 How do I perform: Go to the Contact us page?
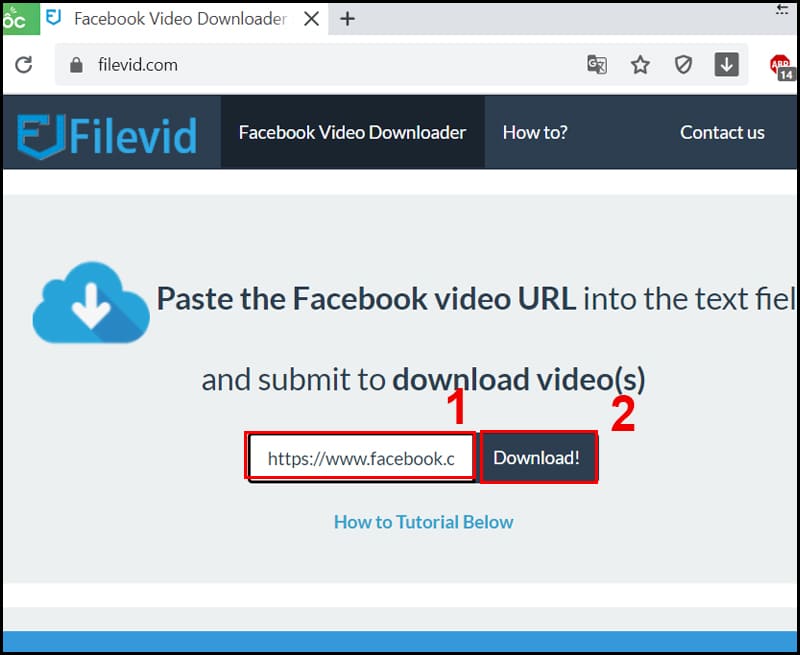click(722, 132)
